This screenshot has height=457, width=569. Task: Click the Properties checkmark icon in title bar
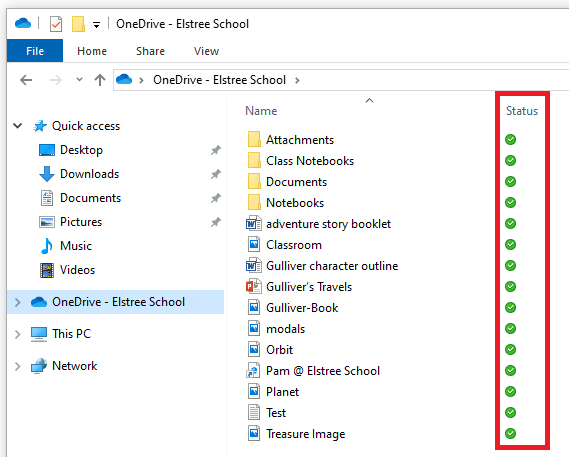(56, 24)
